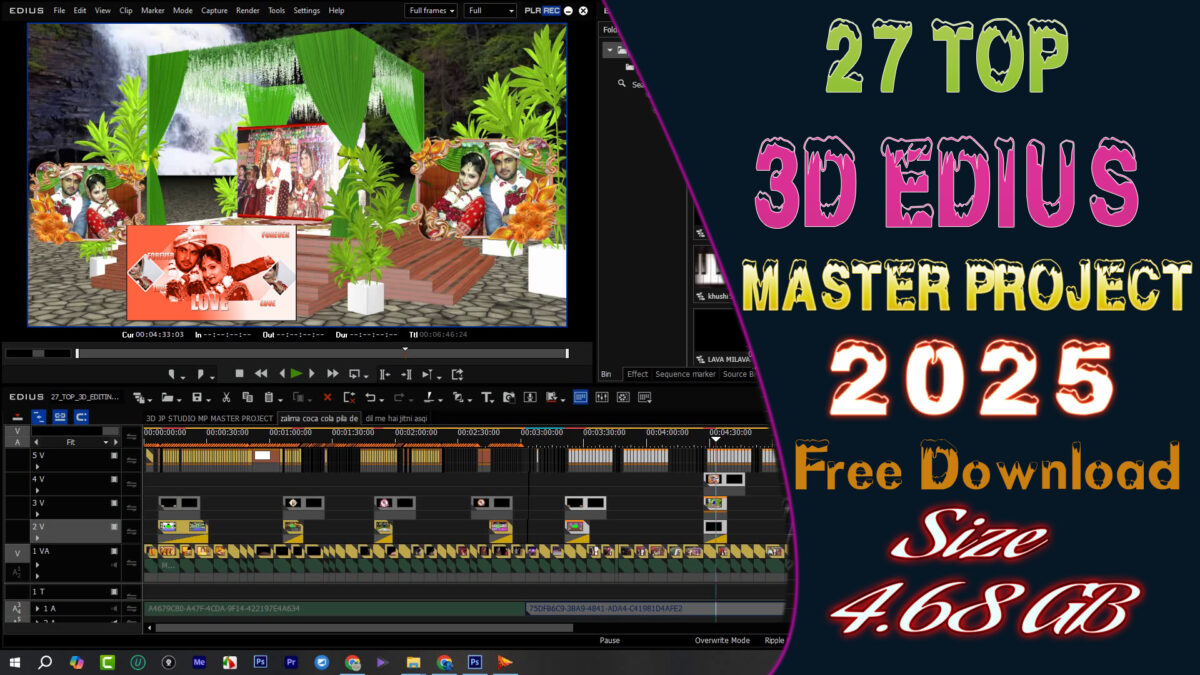Open the audio mixer icon
The width and height of the screenshot is (1200, 675).
(x=602, y=398)
